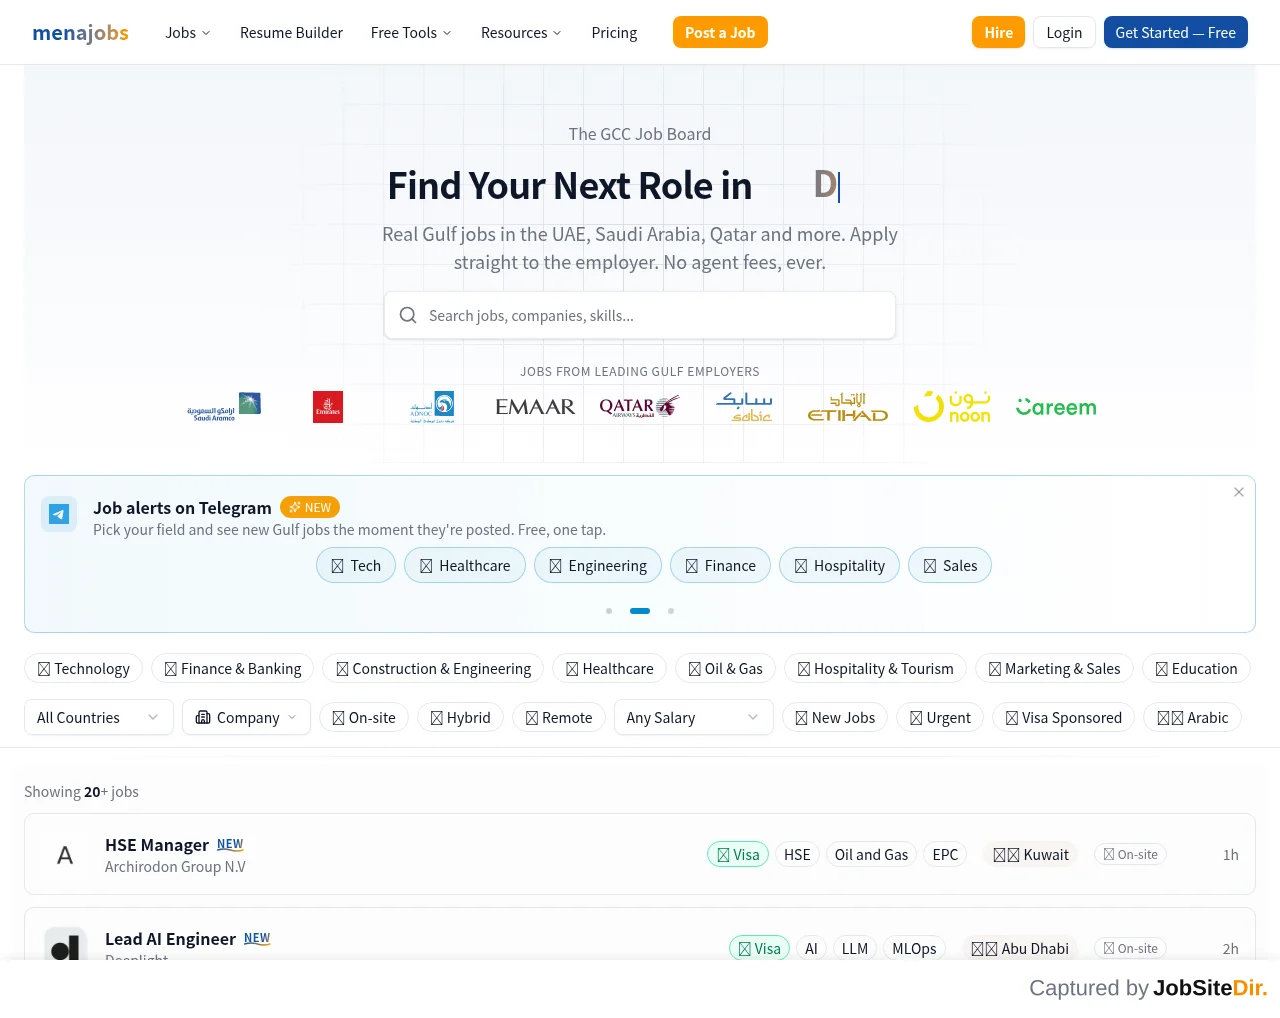Open the Any Salary dropdown
Viewport: 1280px width, 1018px height.
pyautogui.click(x=693, y=718)
